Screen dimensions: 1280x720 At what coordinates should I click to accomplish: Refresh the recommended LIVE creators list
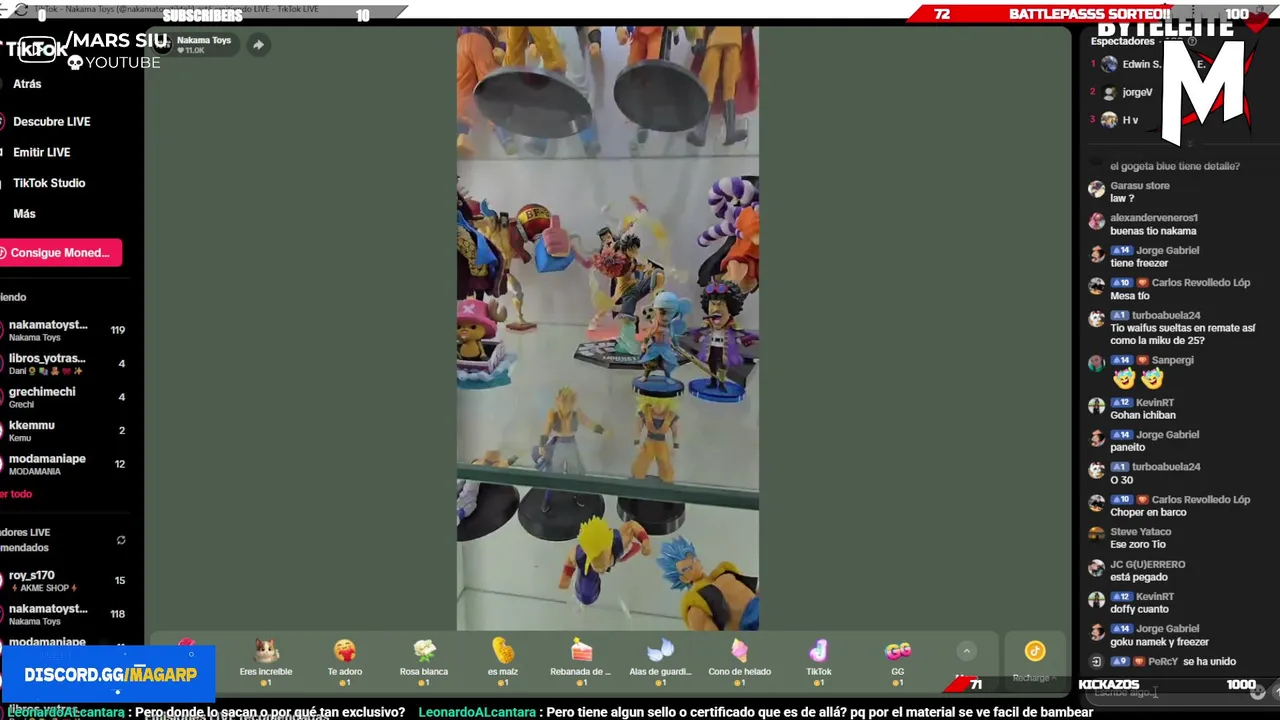point(121,540)
